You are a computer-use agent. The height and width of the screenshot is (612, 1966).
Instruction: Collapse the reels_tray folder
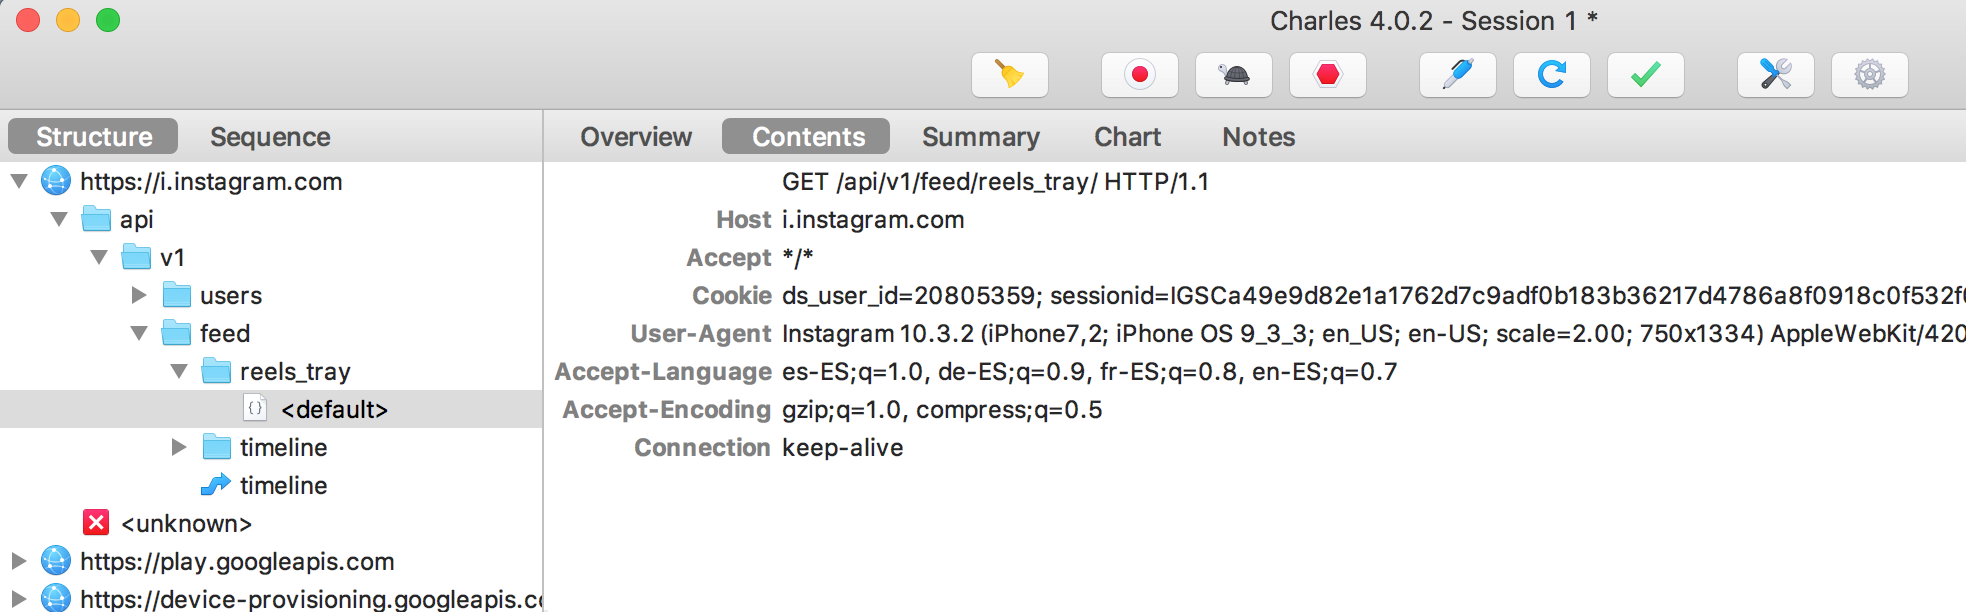[179, 371]
